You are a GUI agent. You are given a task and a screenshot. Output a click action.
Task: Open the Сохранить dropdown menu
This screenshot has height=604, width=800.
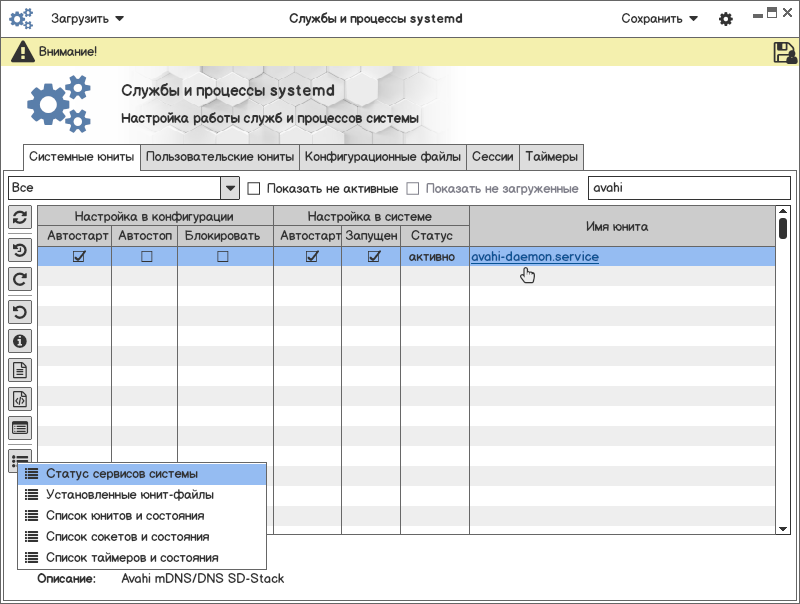tap(659, 18)
